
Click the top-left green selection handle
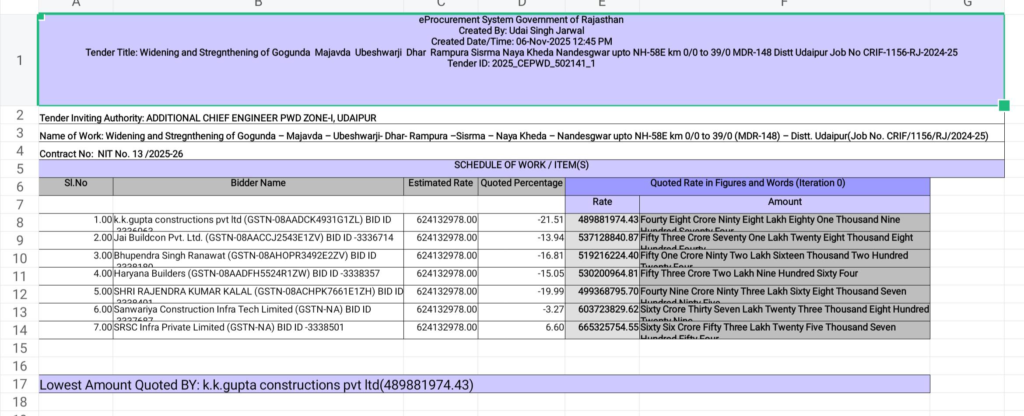click(x=40, y=16)
